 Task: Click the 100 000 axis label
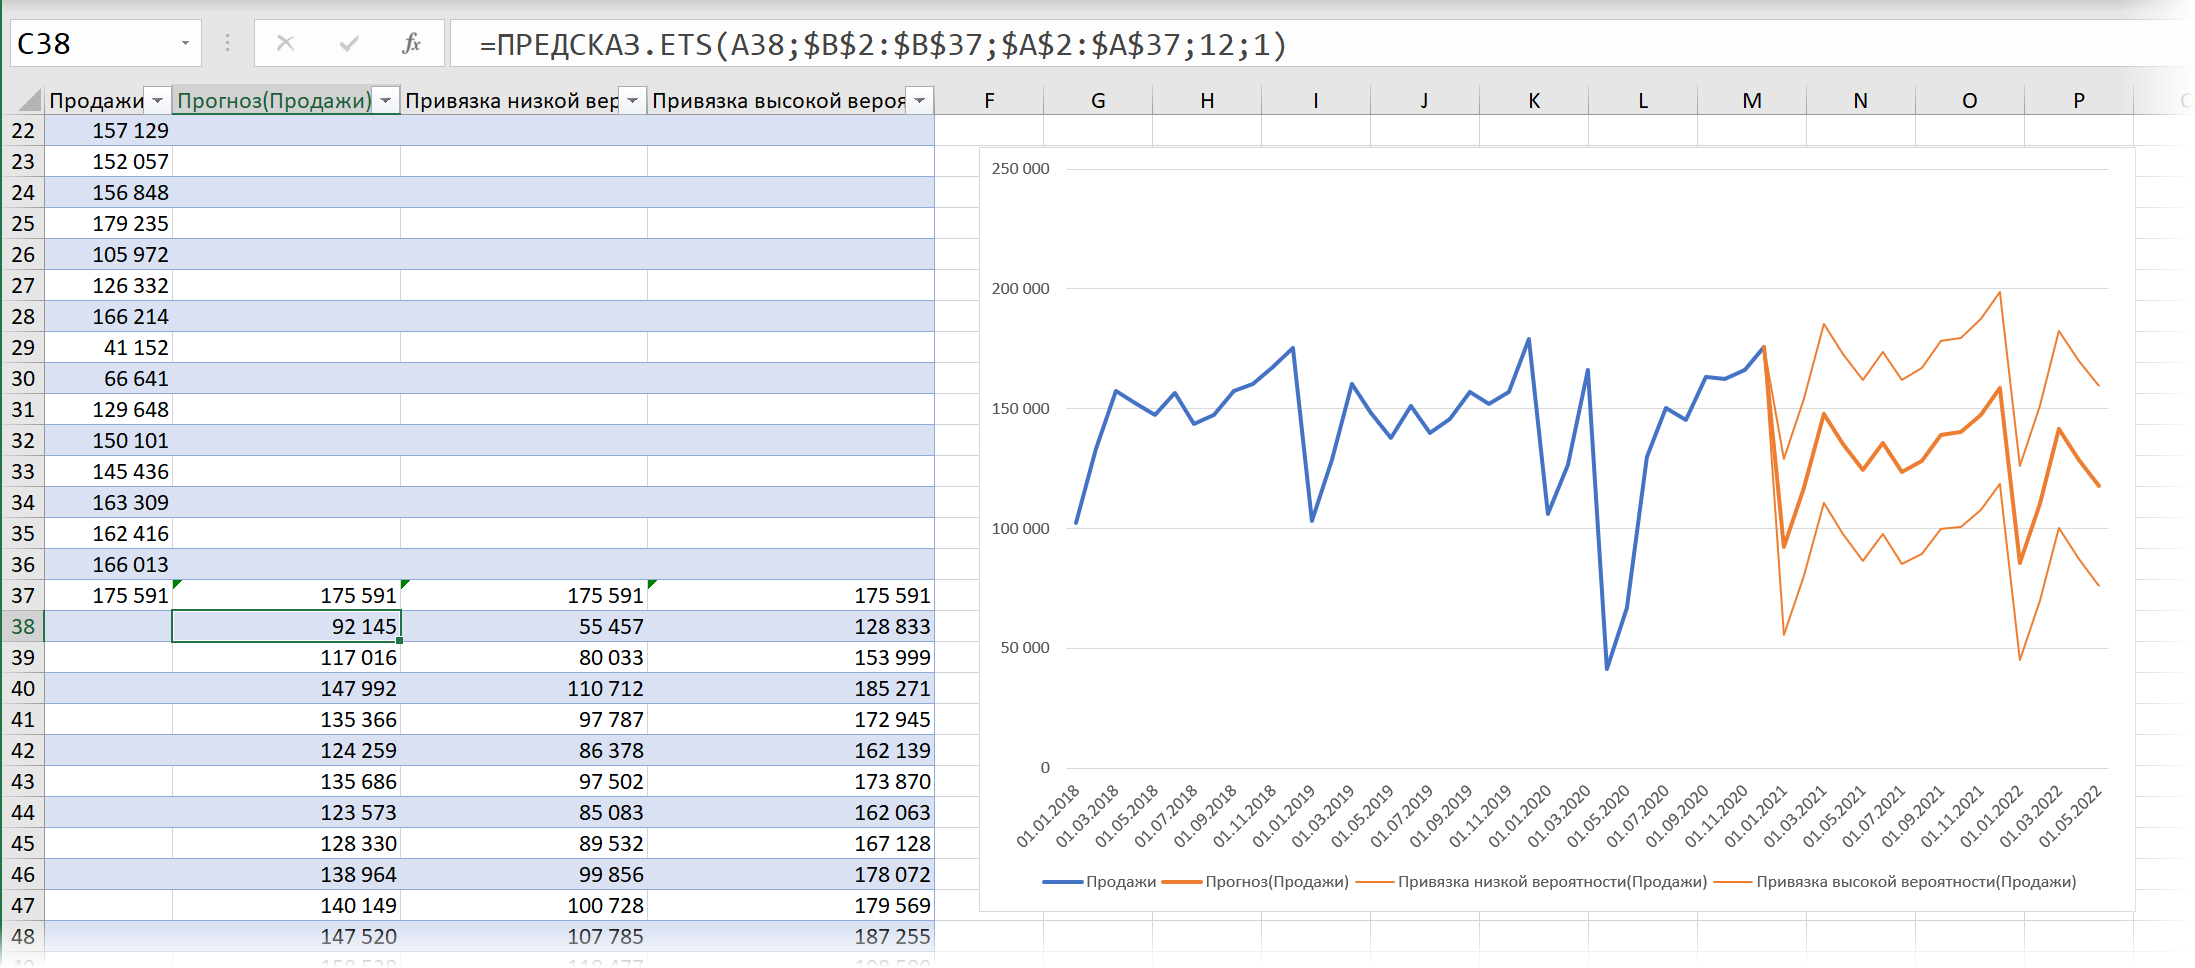(1020, 529)
